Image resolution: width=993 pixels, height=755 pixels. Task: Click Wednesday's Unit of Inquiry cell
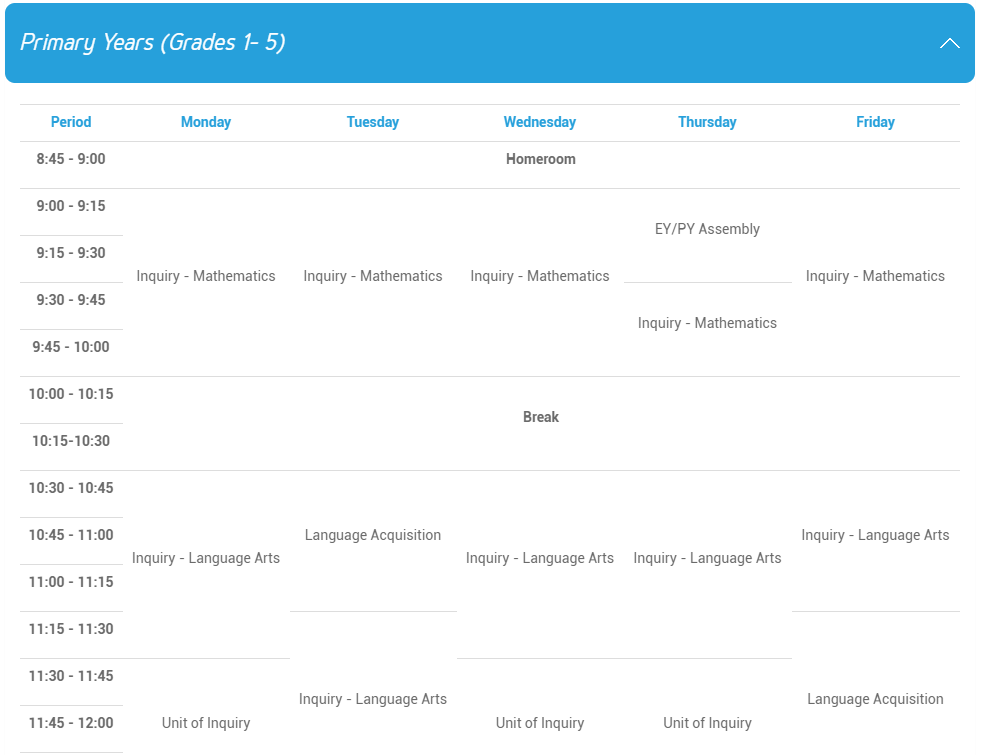click(x=540, y=723)
